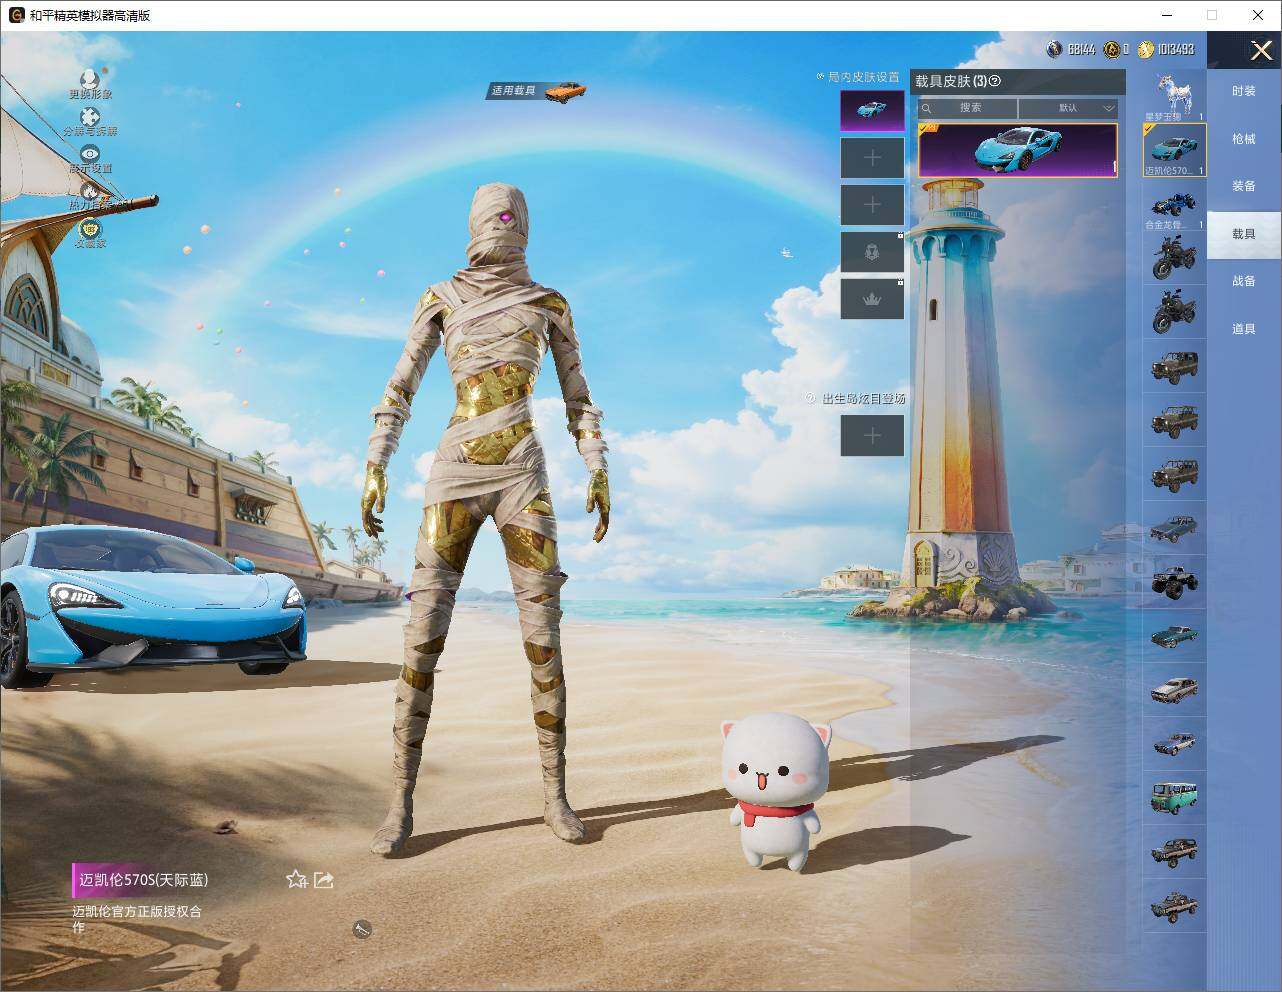Select the 迈凯伦570 vehicle thumbnail in sidebar
Image resolution: width=1282 pixels, height=992 pixels.
click(x=1174, y=150)
